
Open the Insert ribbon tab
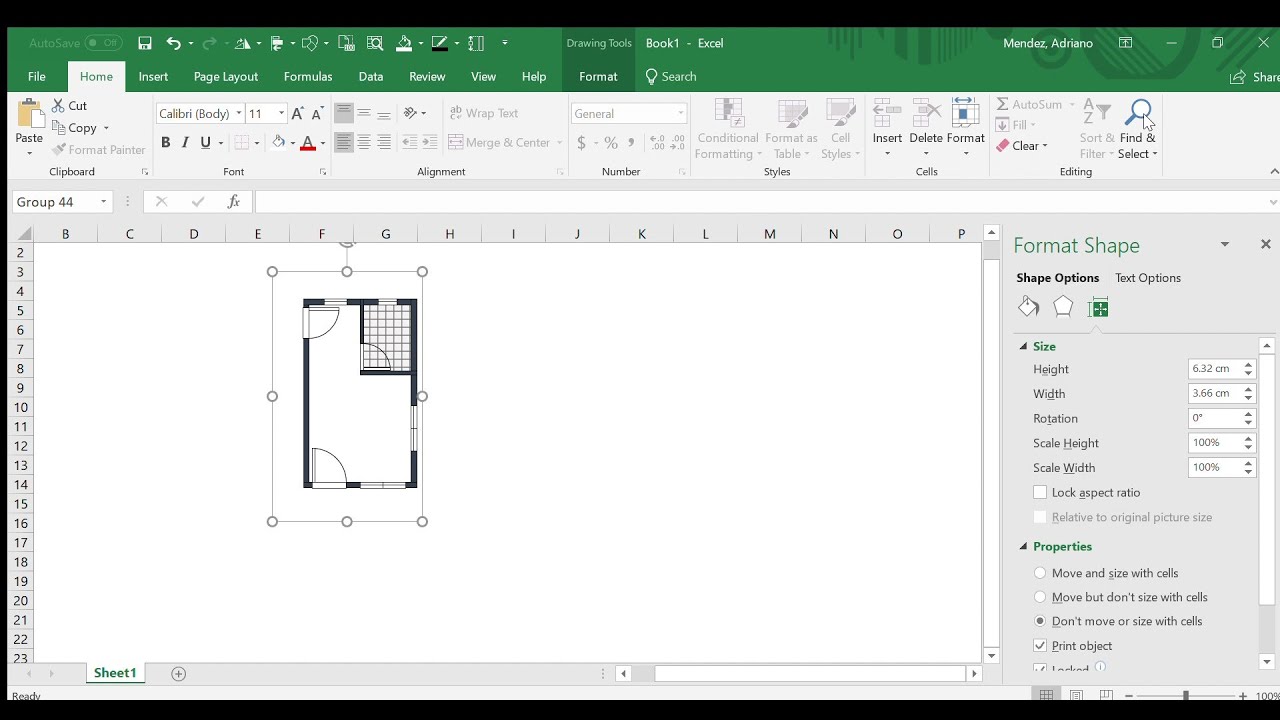tap(153, 77)
